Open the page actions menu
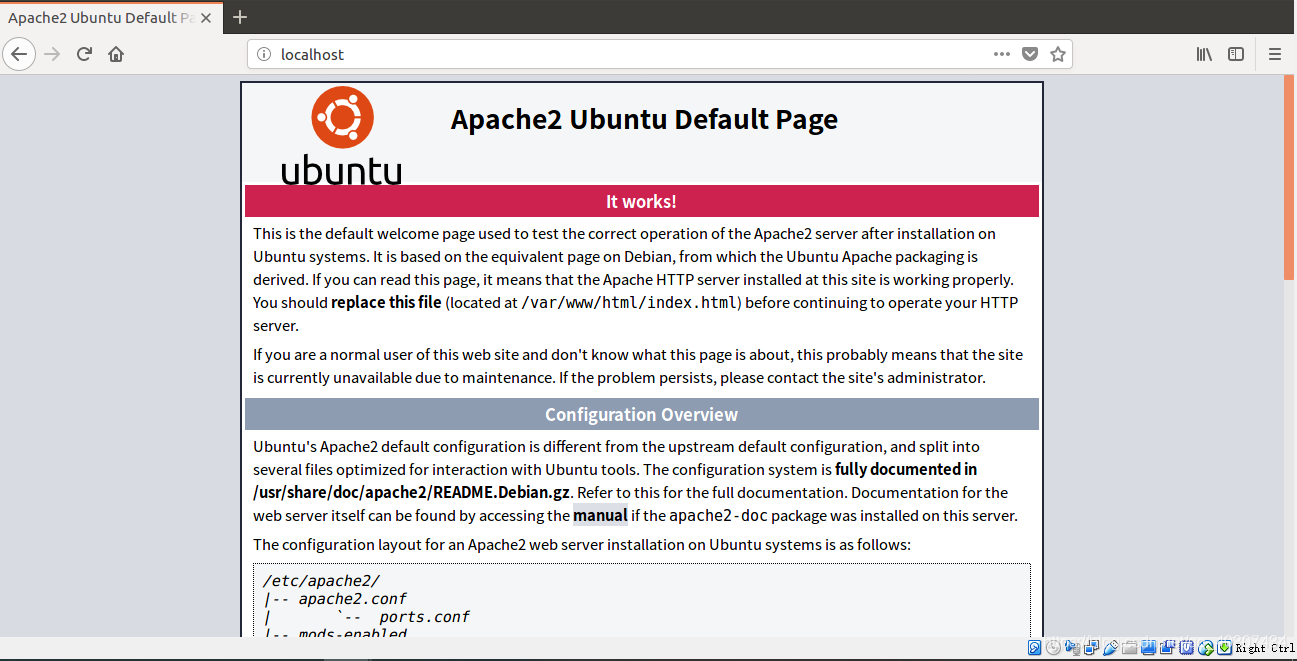Image resolution: width=1297 pixels, height=661 pixels. click(x=1001, y=53)
